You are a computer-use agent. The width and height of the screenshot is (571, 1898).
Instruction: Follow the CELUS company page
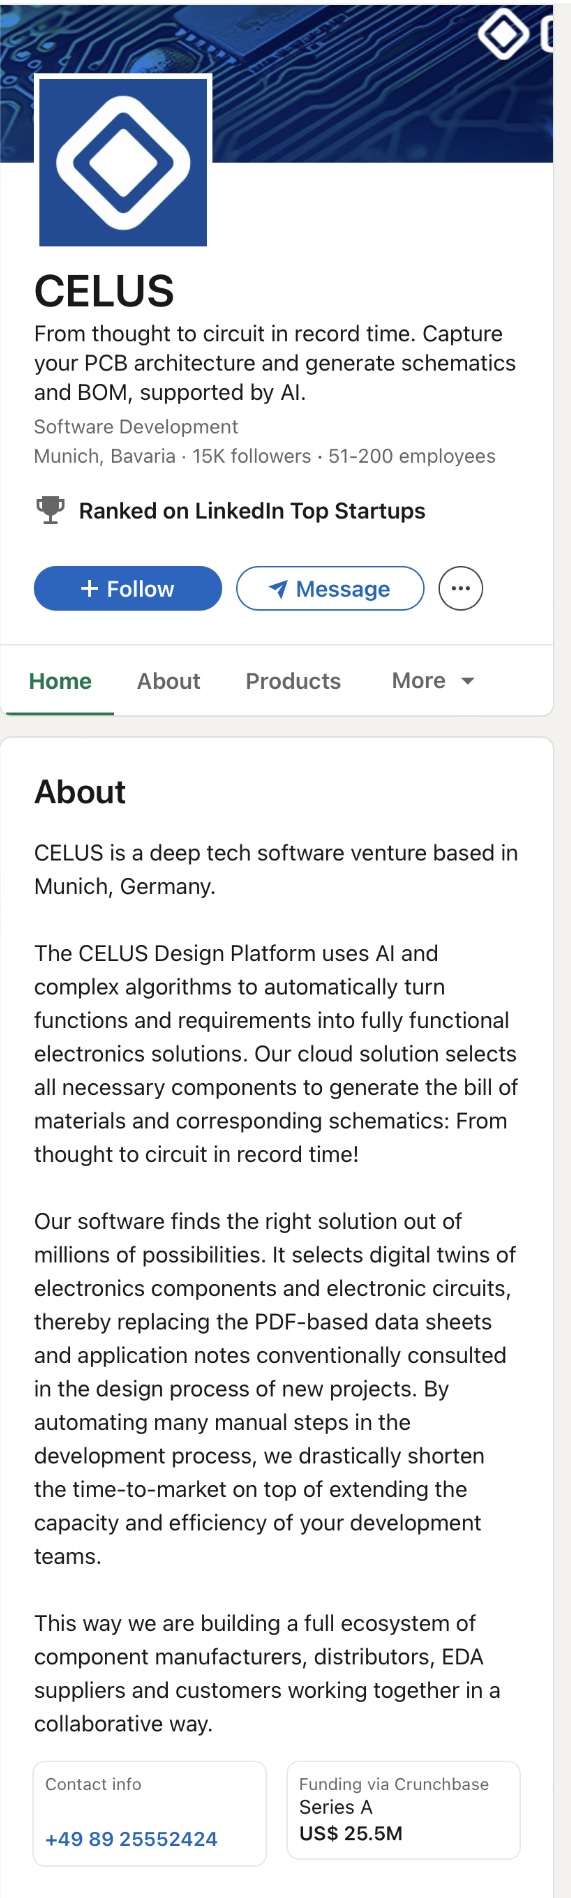coord(128,588)
